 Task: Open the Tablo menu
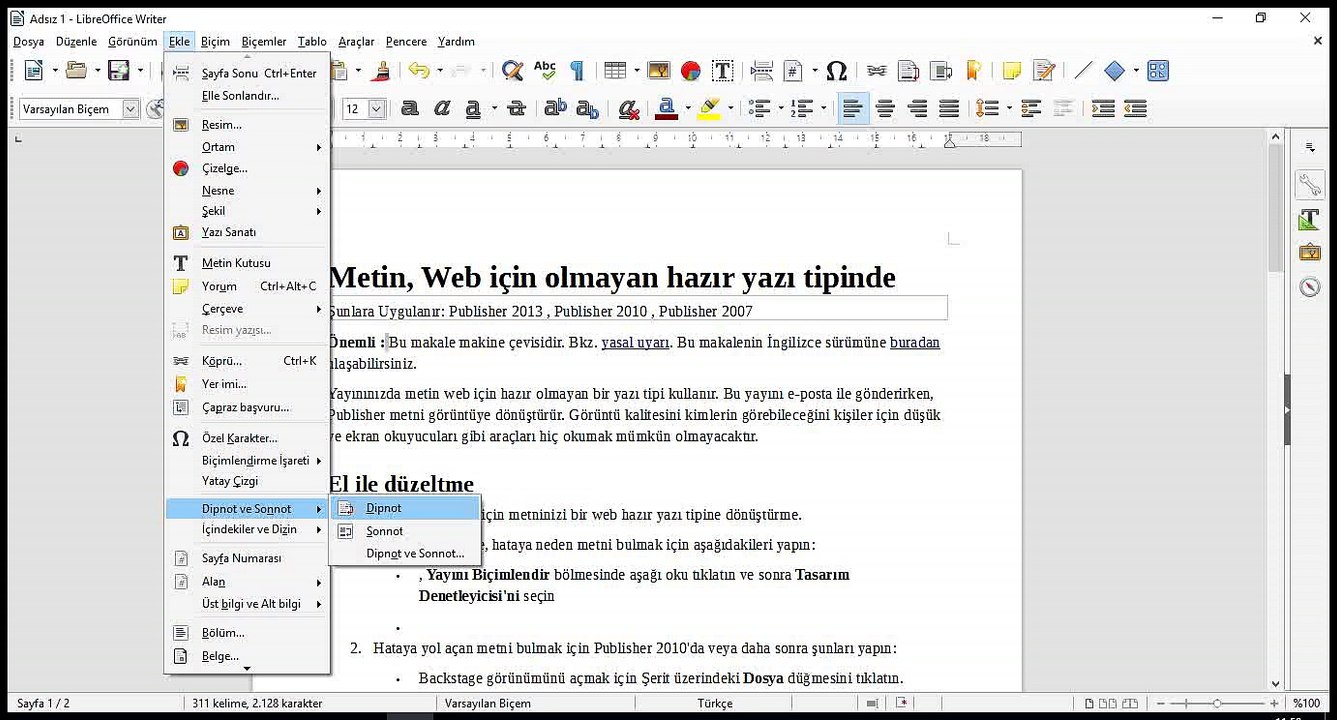312,41
